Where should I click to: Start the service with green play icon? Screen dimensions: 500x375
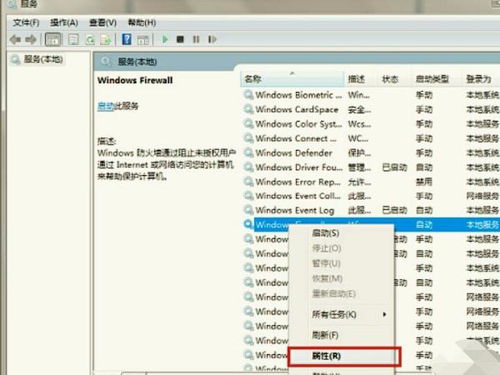(165, 39)
